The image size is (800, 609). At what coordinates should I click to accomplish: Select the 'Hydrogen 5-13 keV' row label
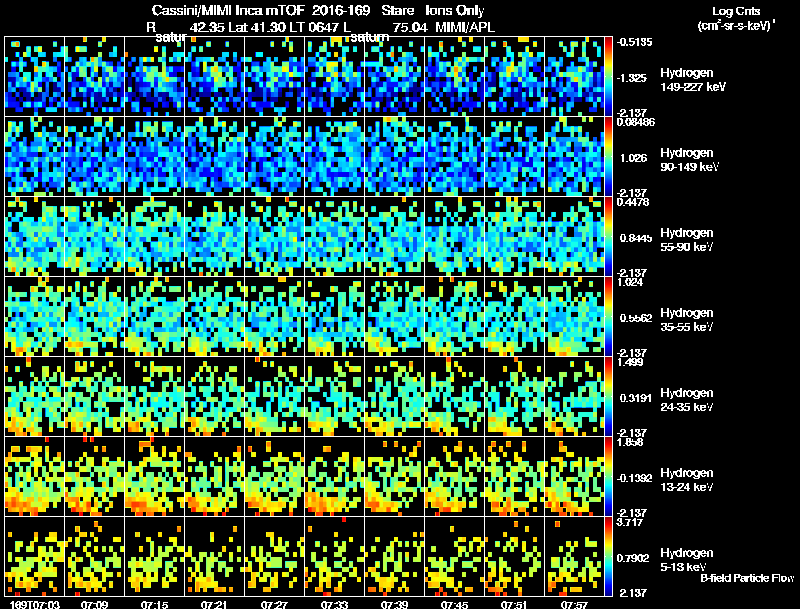click(x=687, y=560)
